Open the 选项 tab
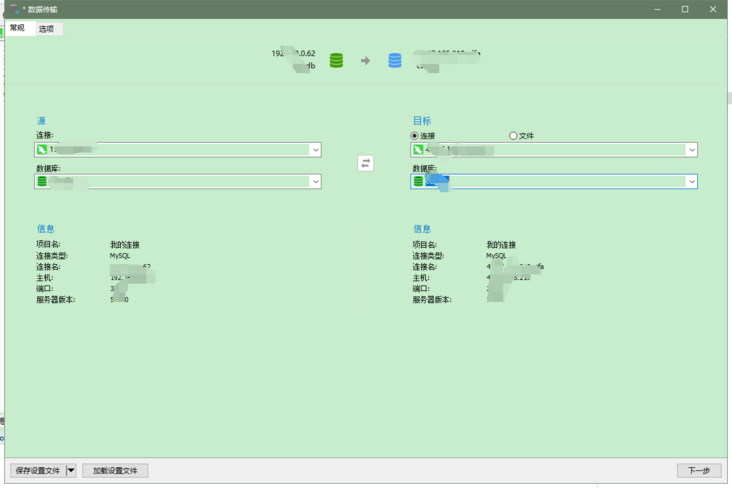The image size is (732, 488). click(x=47, y=29)
